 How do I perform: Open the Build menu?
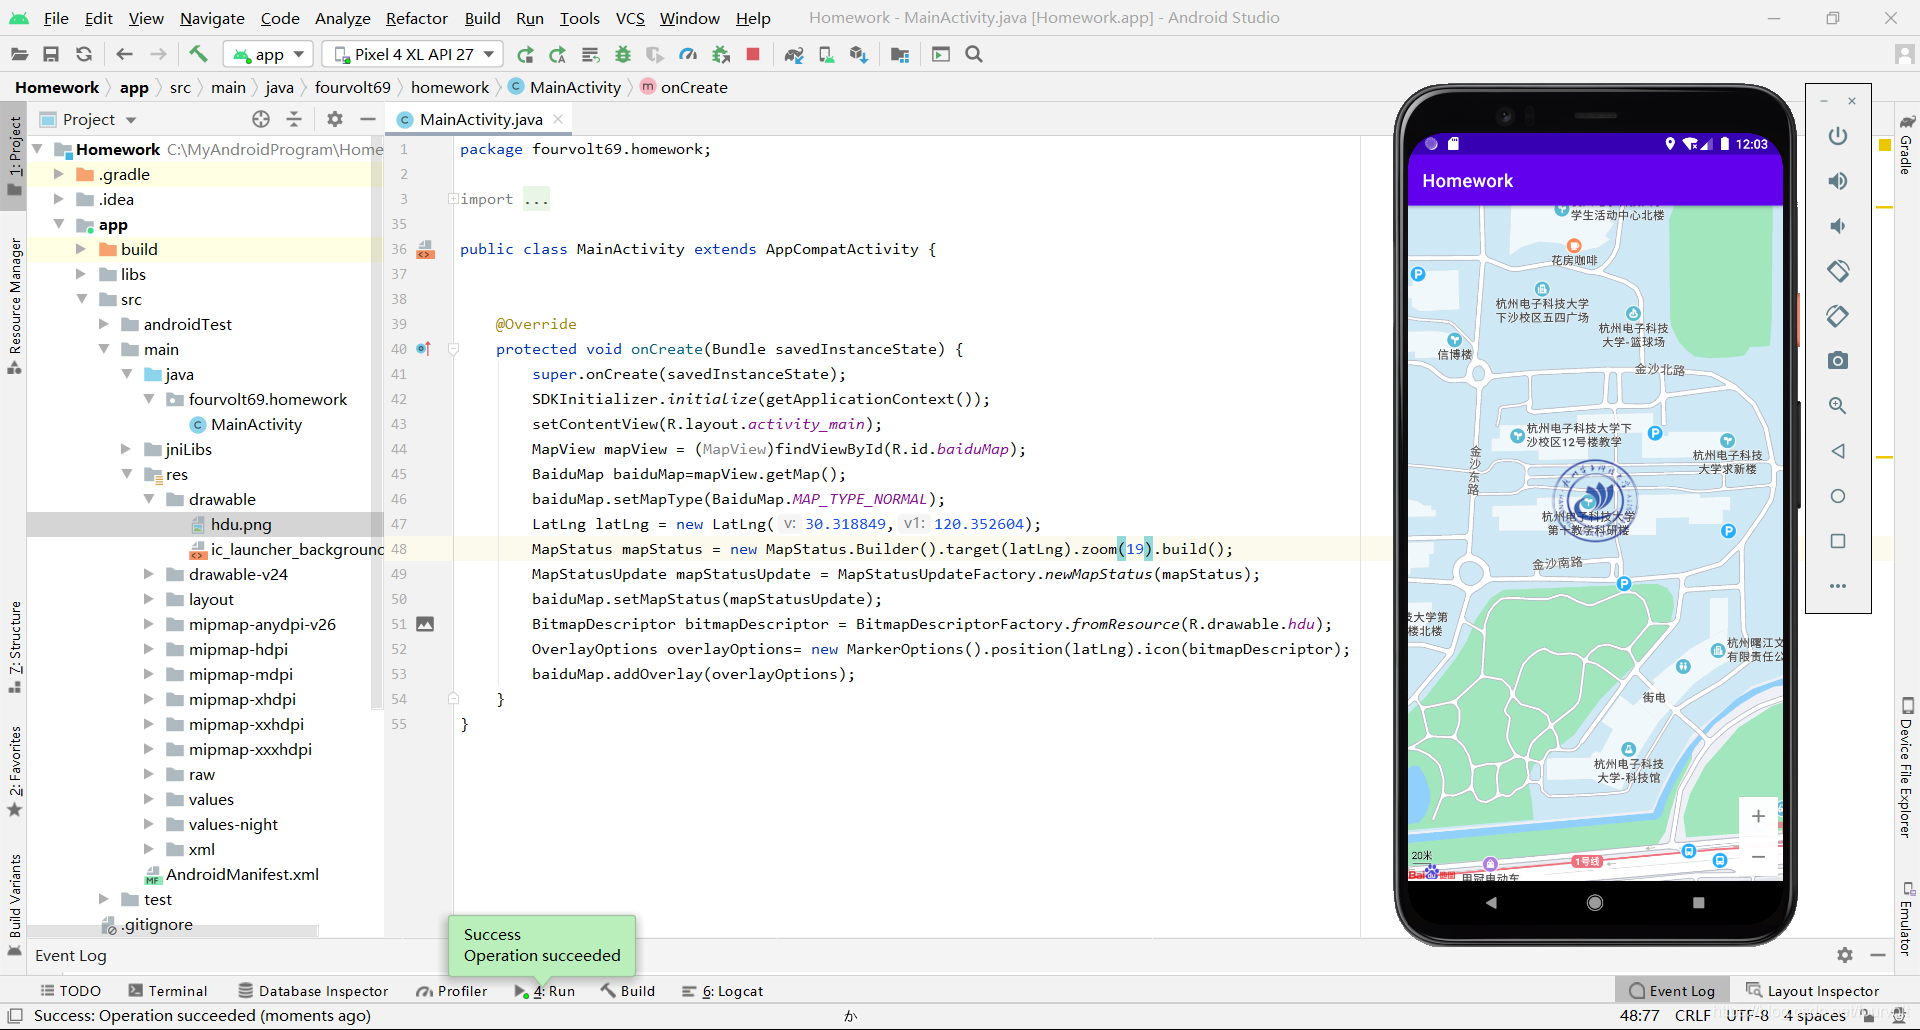(482, 18)
